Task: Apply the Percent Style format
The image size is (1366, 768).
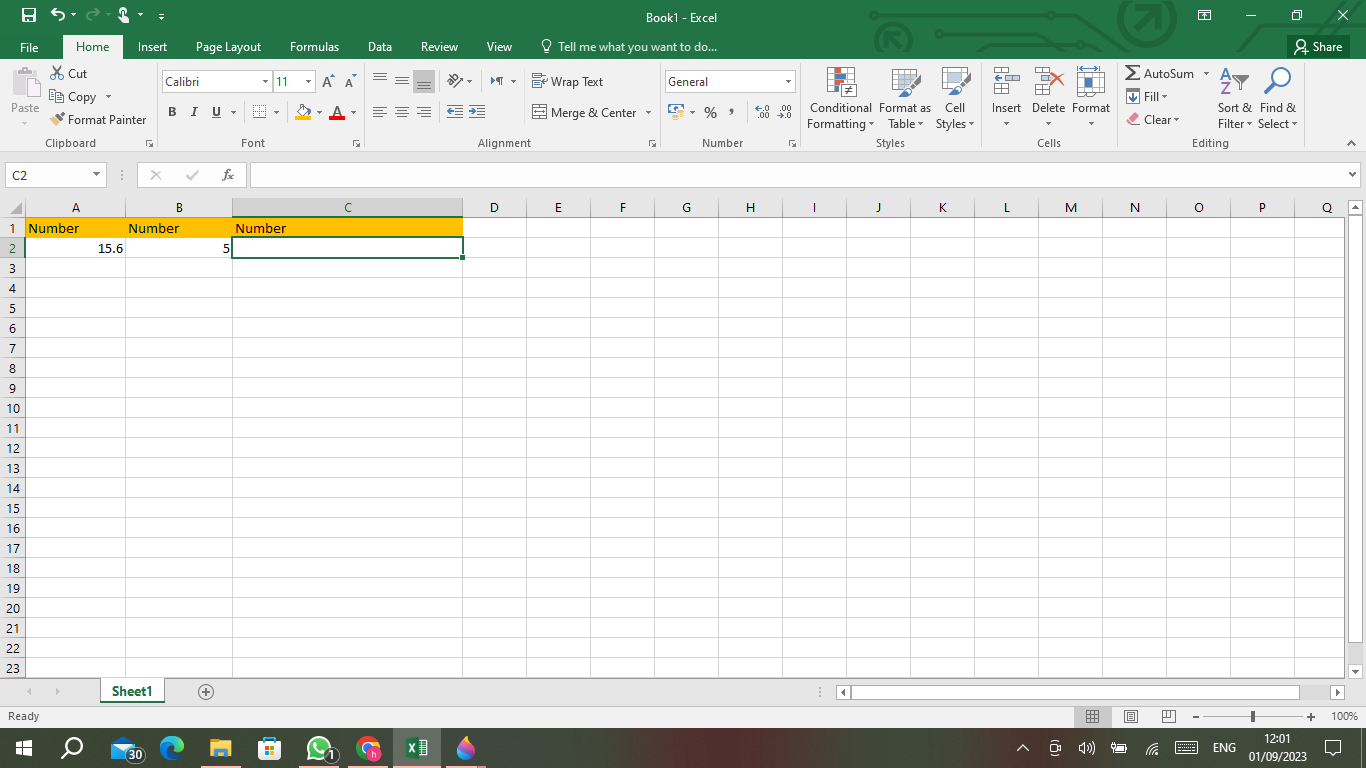Action: (710, 113)
